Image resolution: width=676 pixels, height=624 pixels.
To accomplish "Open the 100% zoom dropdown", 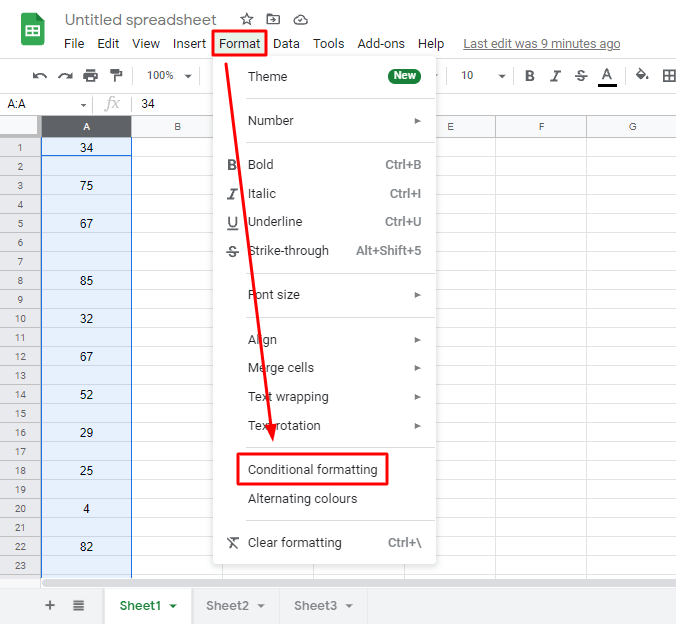I will click(169, 76).
